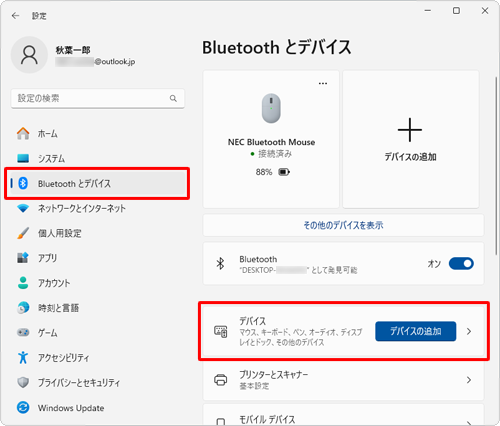Viewport: 500px width, 426px height.
Task: Click the Bluetooth sidebar icon
Action: click(x=23, y=183)
